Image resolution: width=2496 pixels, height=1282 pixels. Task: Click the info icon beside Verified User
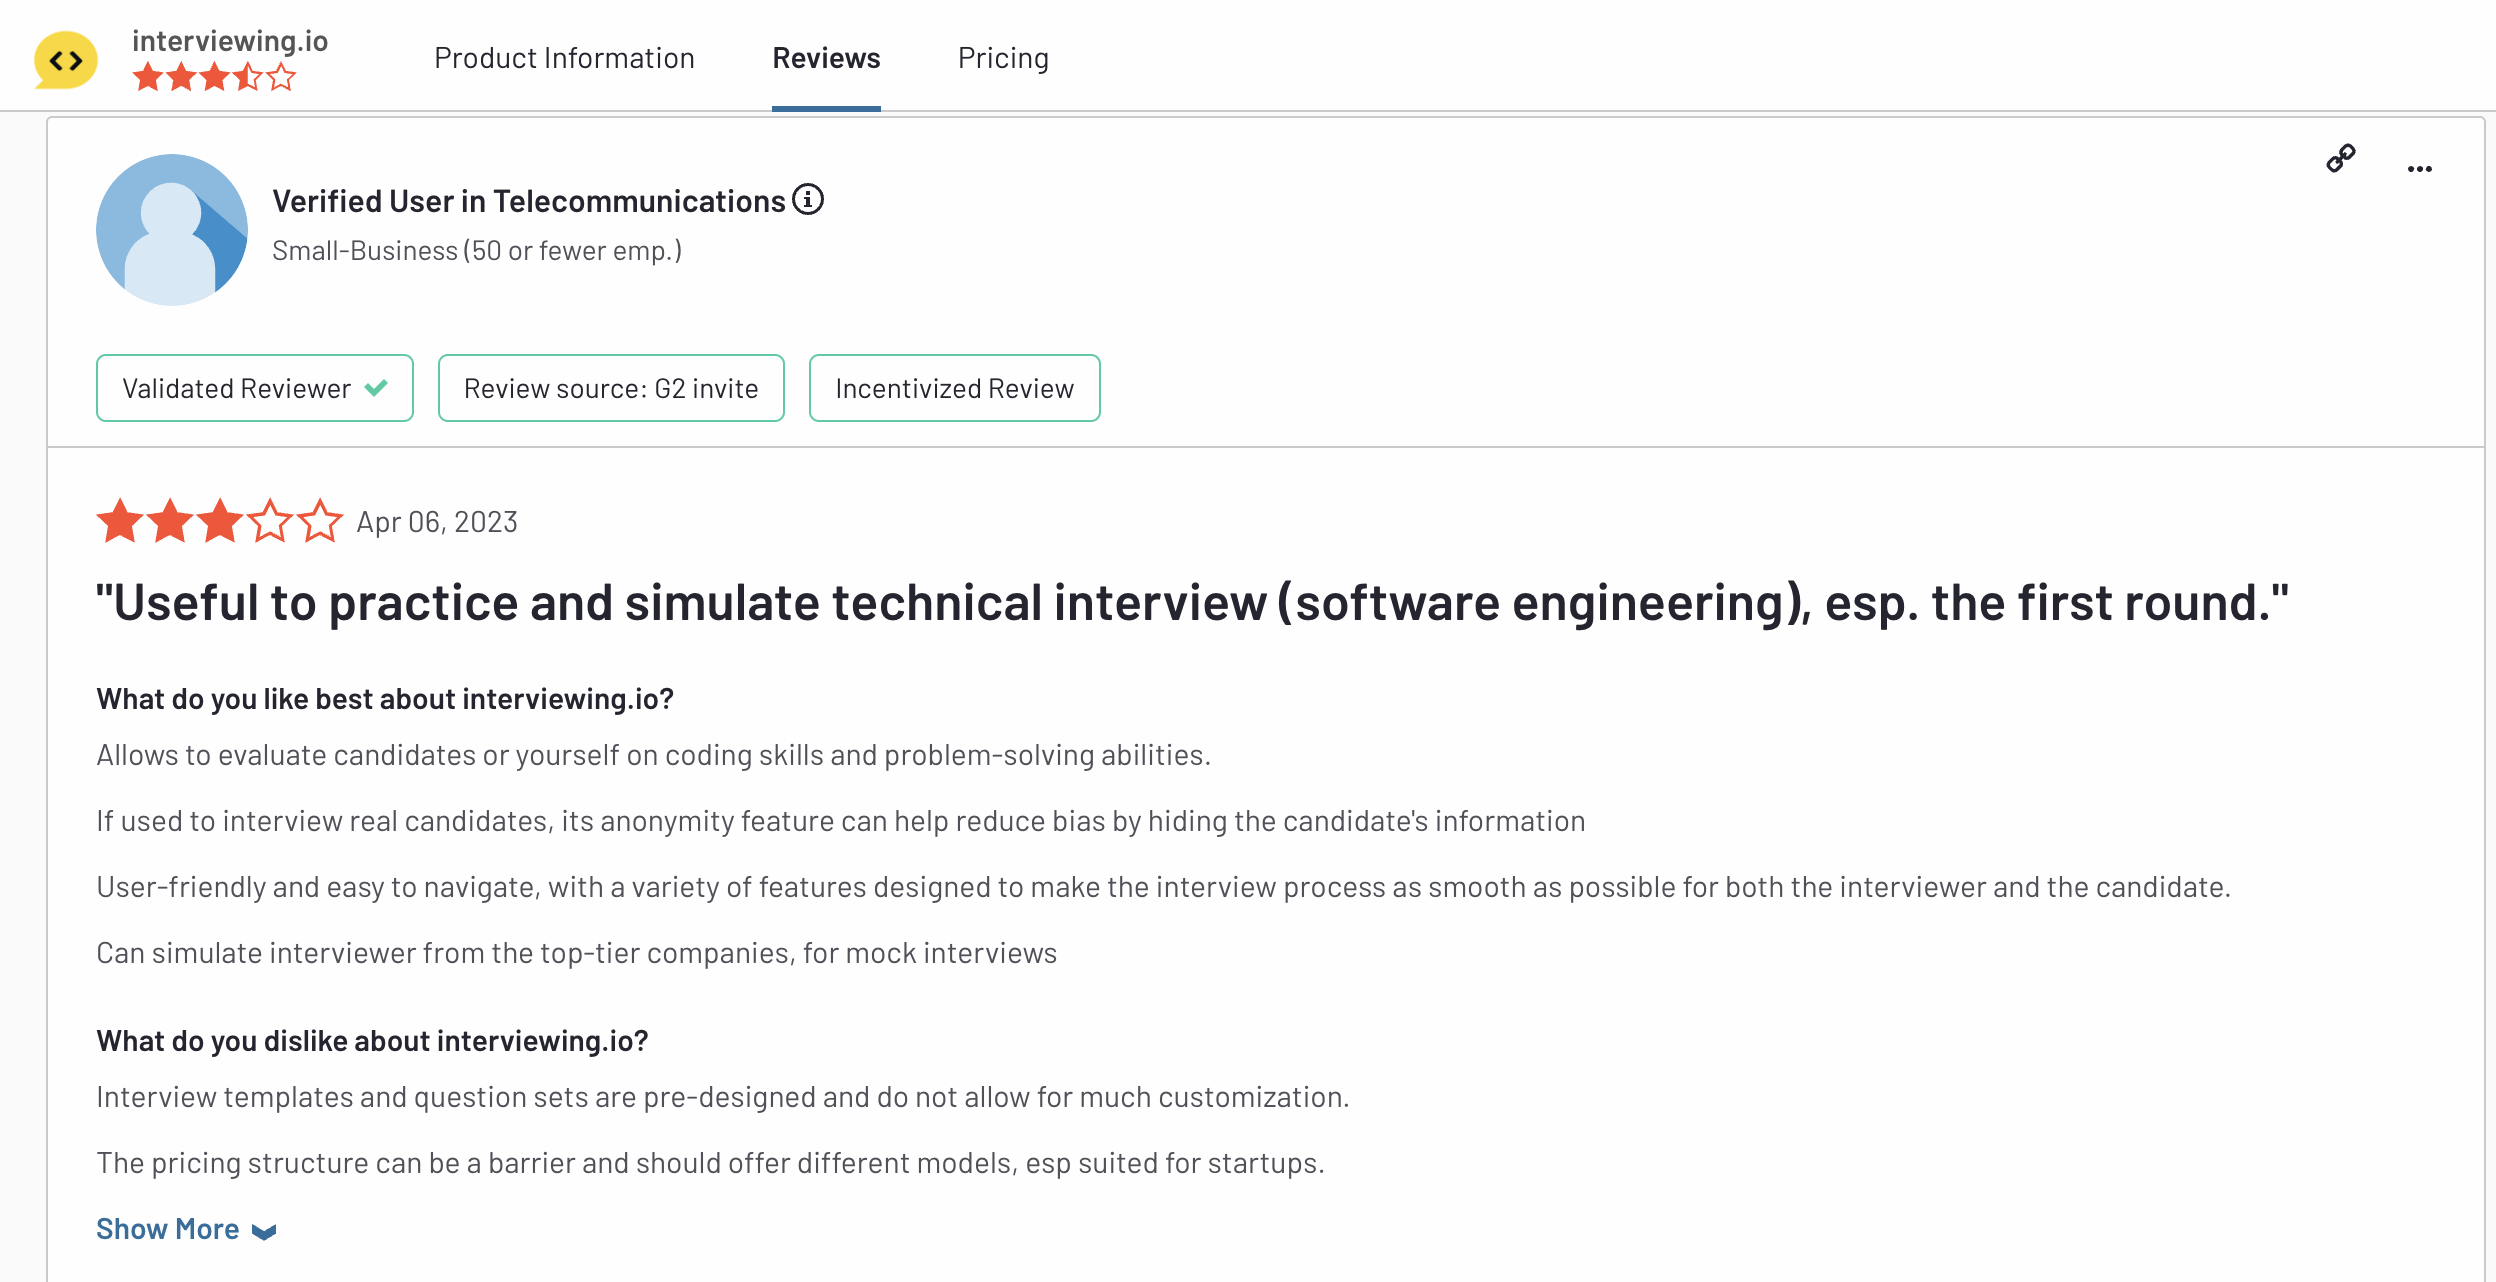808,199
